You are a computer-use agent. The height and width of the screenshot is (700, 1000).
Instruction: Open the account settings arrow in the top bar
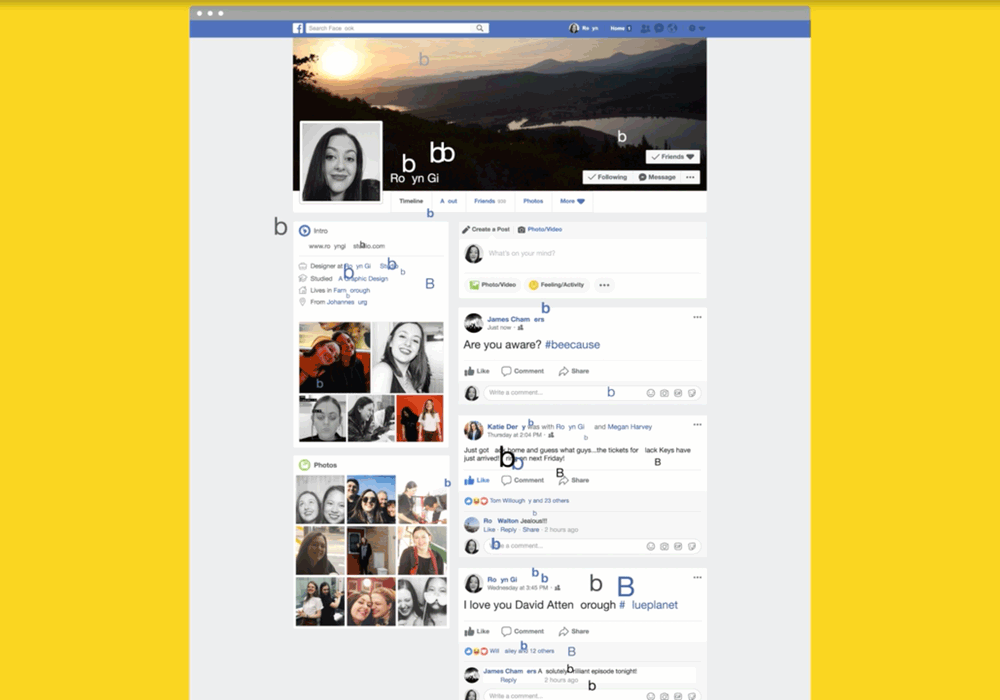coord(700,28)
